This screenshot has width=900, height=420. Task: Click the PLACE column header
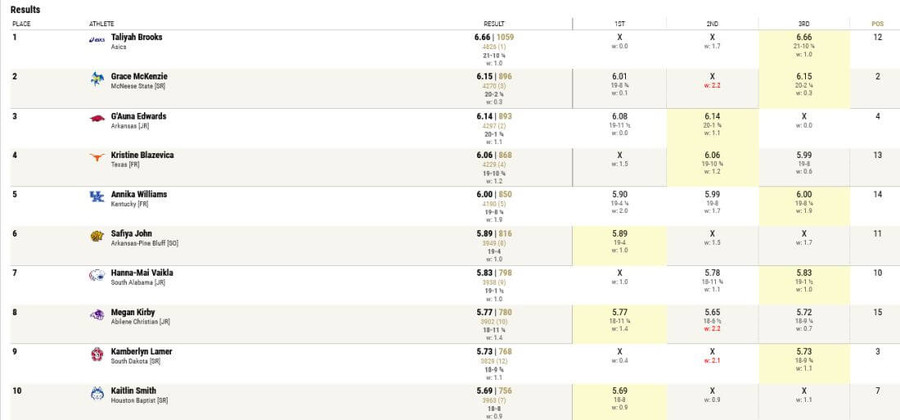[21, 24]
